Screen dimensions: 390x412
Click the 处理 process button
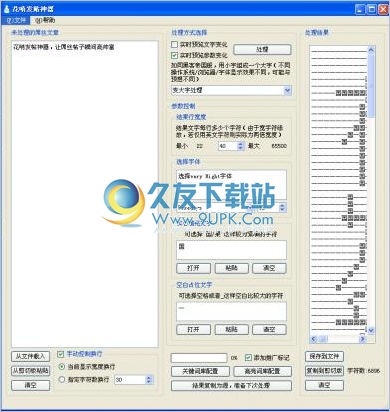pyautogui.click(x=262, y=49)
